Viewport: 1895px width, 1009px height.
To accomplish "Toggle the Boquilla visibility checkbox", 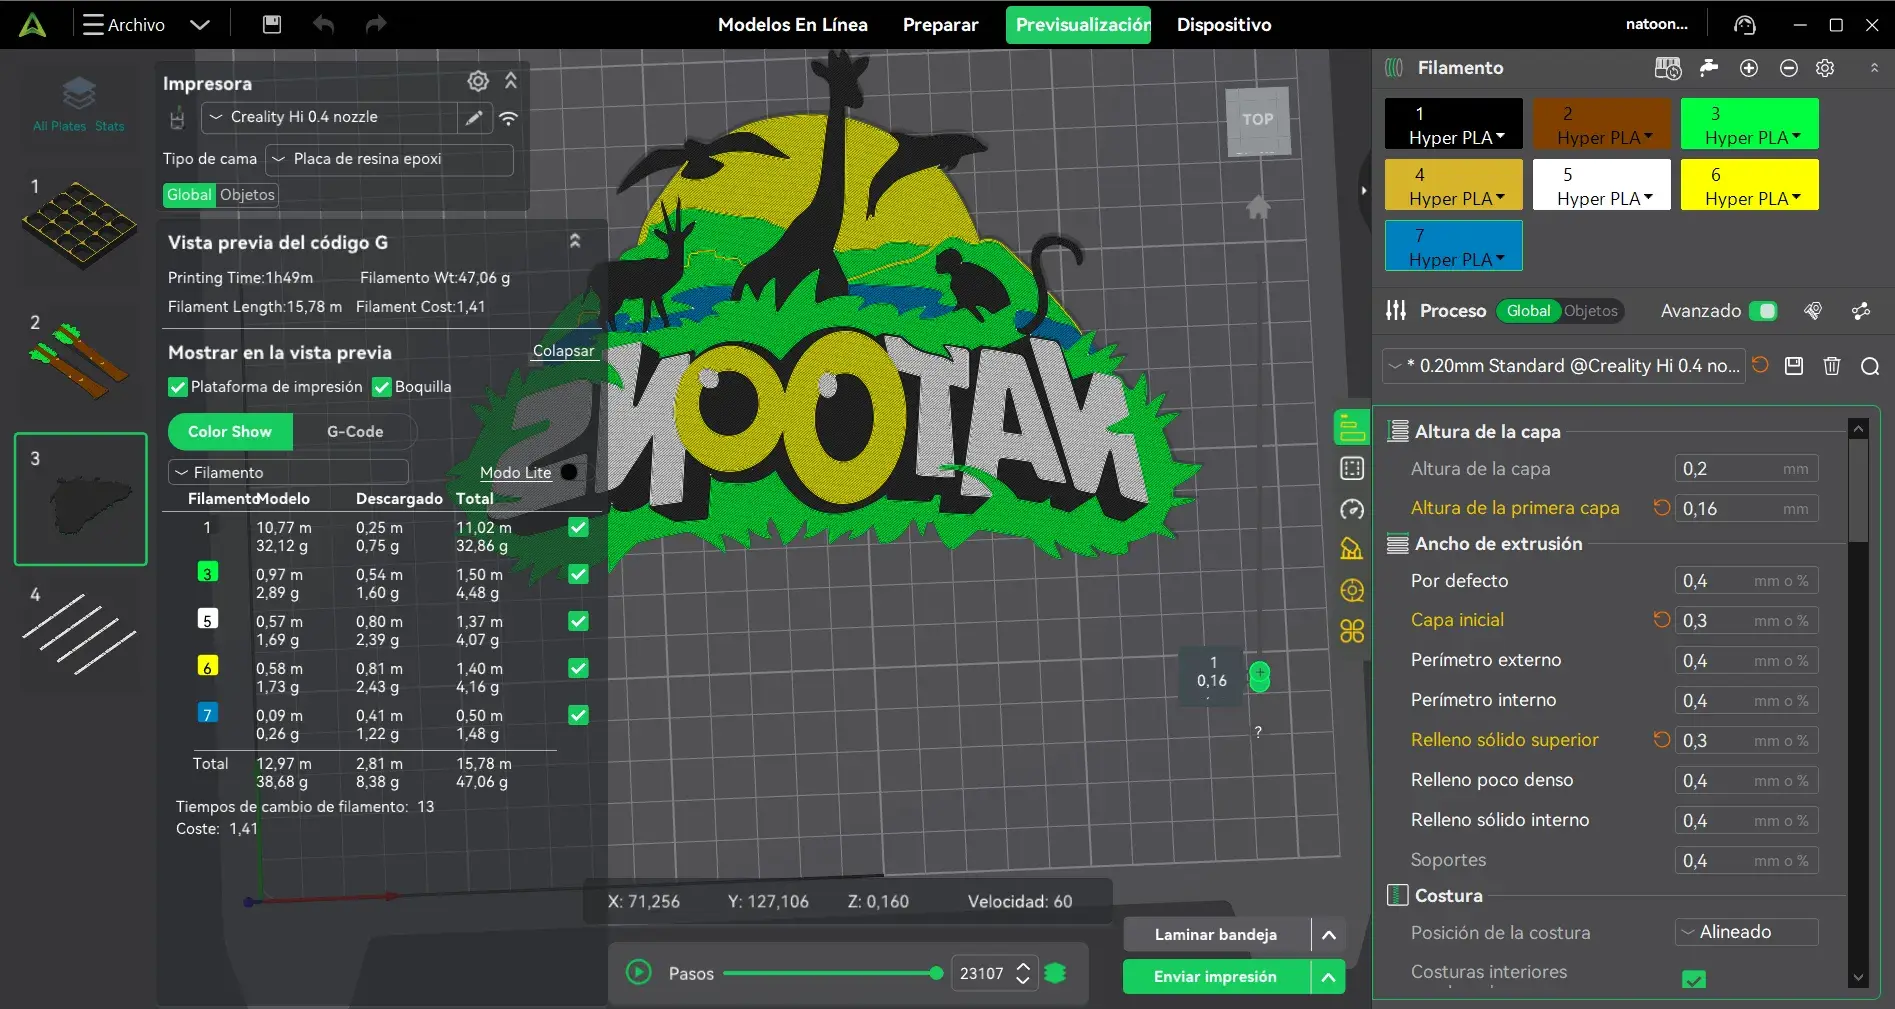I will point(382,387).
